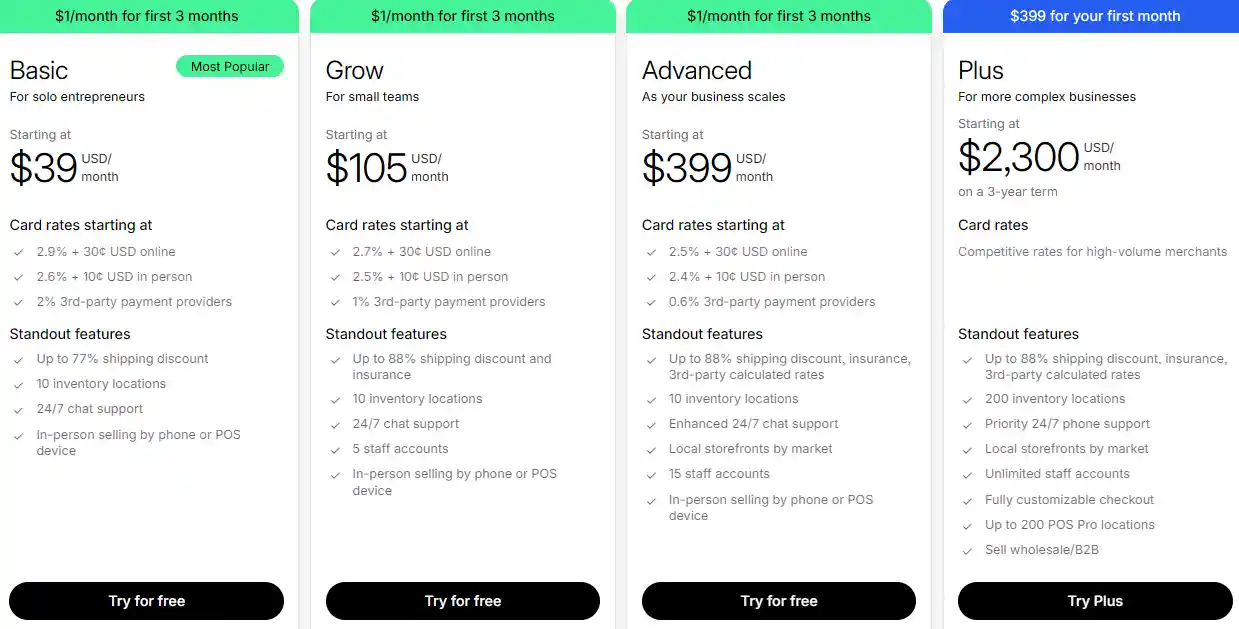Screen dimensions: 1239x629
Task: Click the checkmark next to "Unlimited staff accounts"
Action: (x=966, y=473)
